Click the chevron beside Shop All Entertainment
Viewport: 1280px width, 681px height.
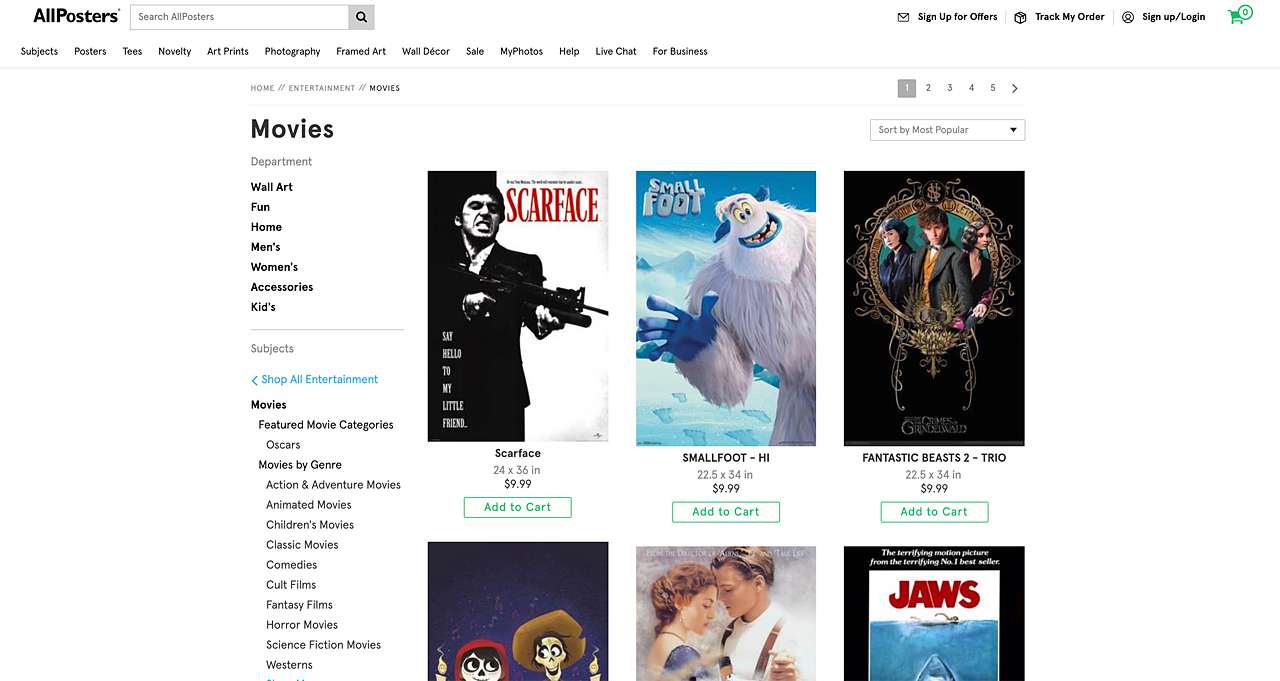[254, 380]
